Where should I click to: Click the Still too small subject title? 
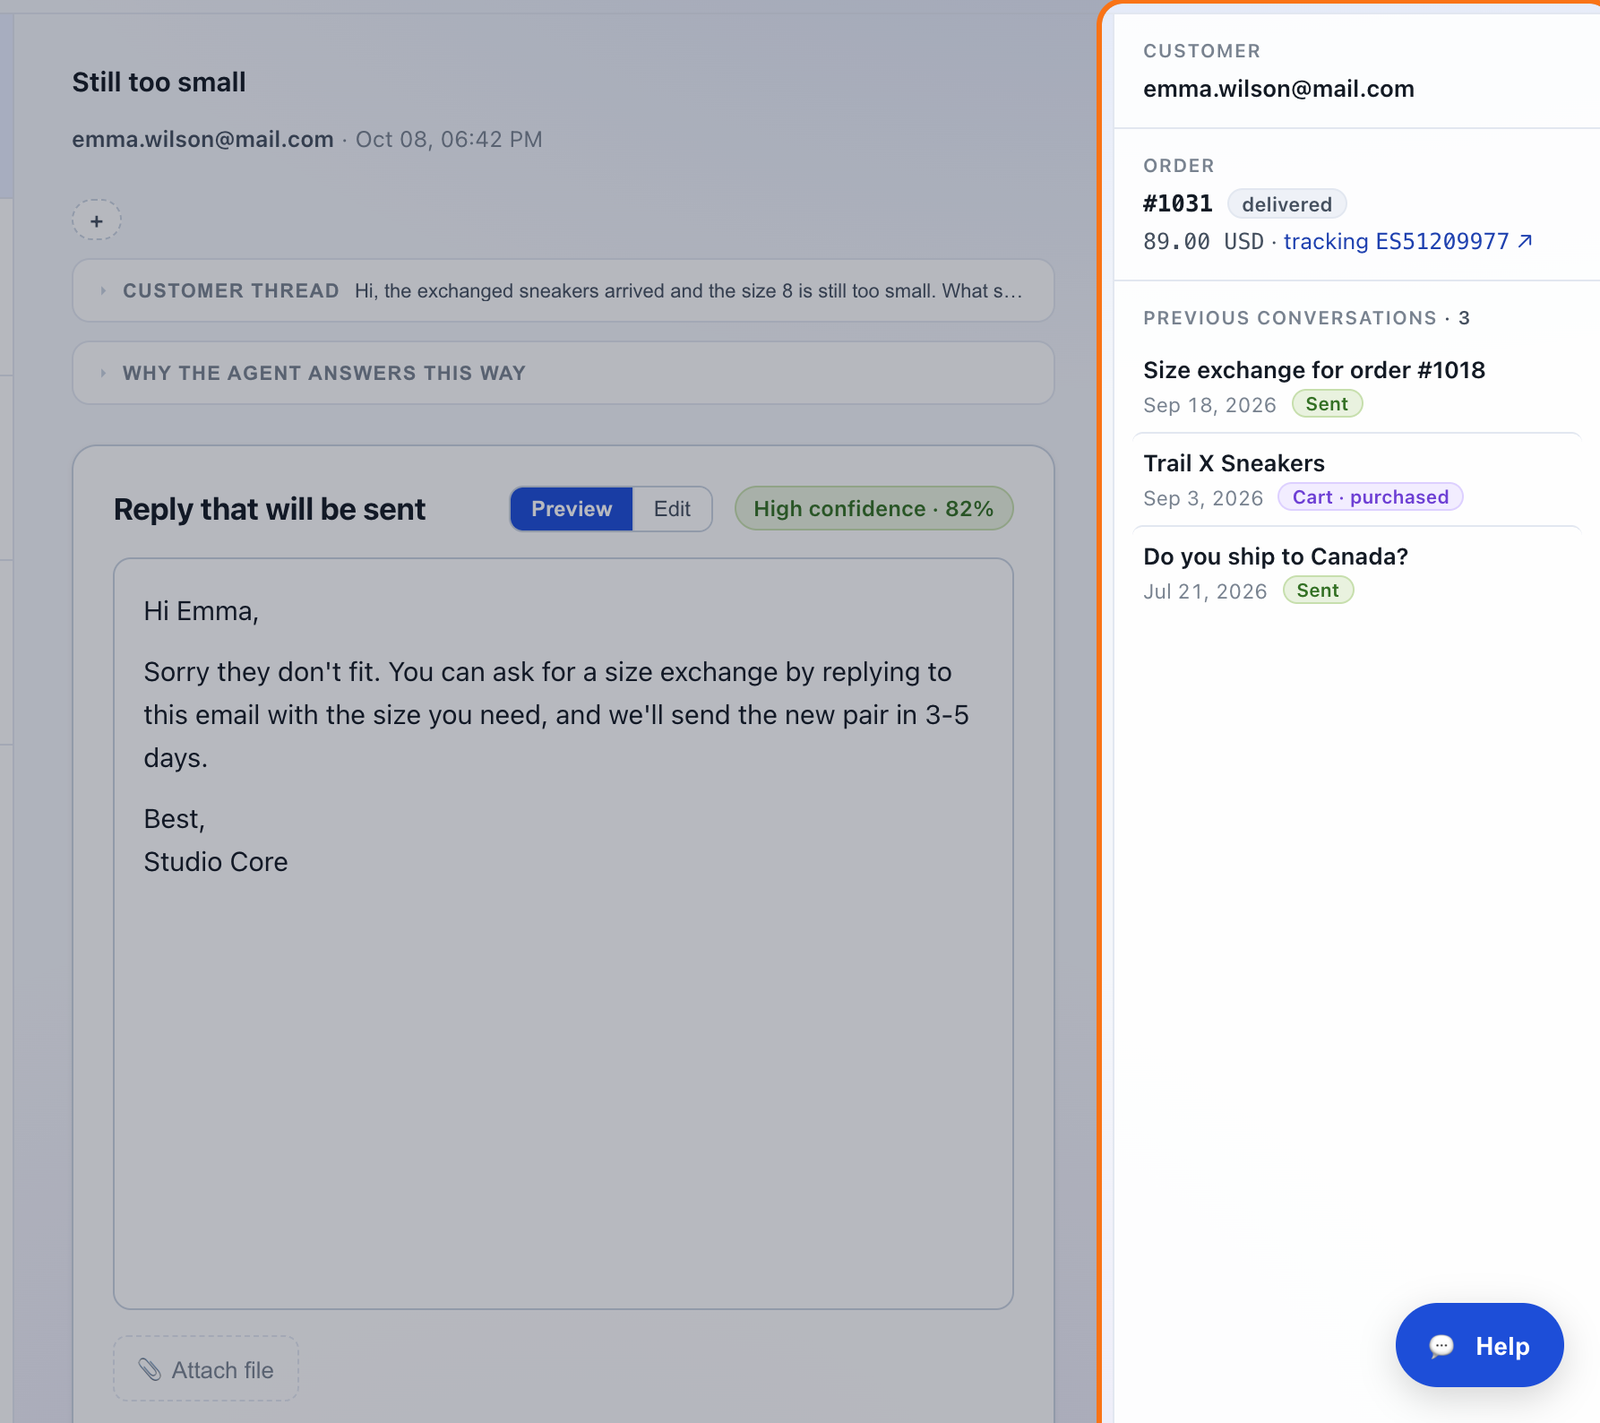pos(159,82)
